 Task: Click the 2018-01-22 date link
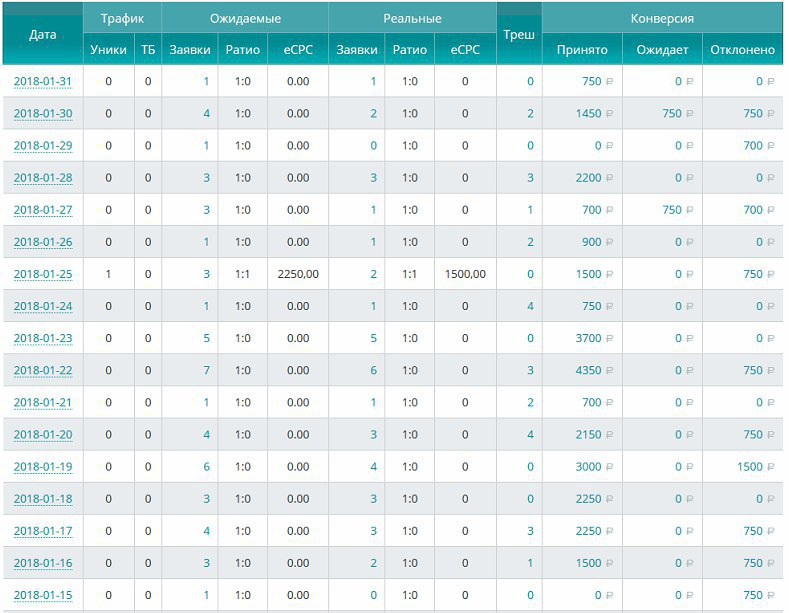(43, 370)
